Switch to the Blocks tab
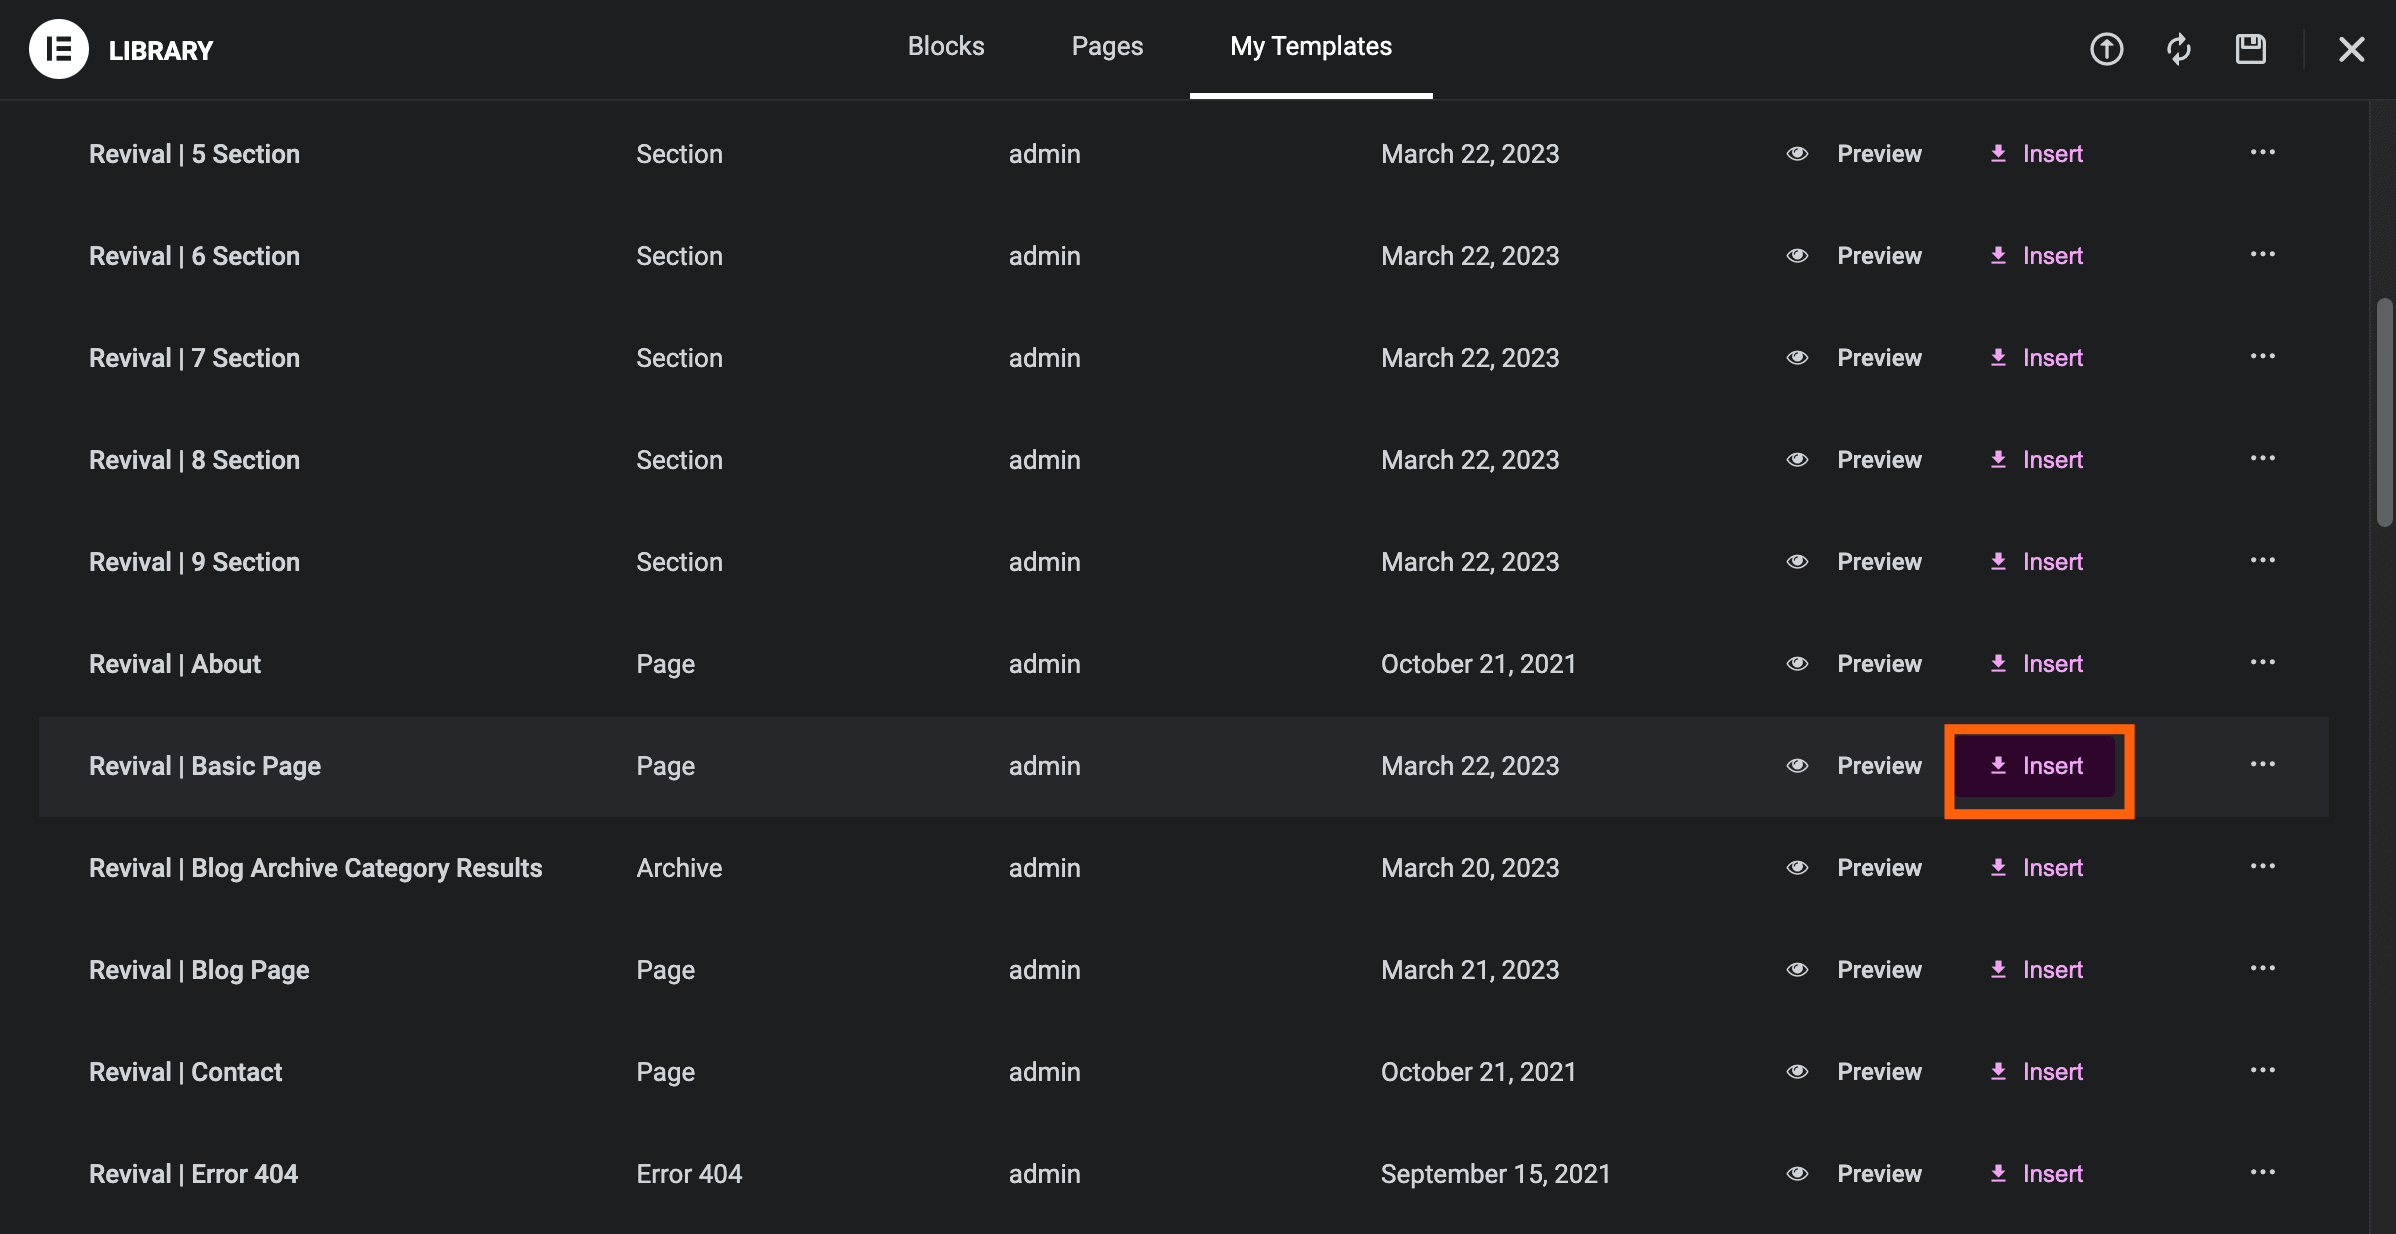 945,46
